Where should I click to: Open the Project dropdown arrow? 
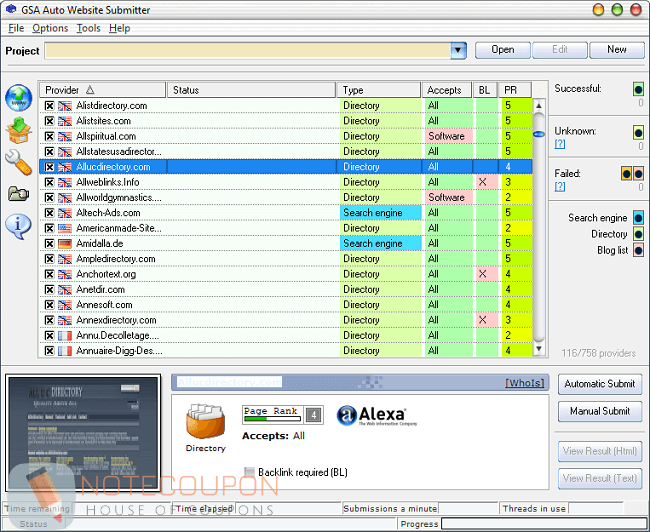458,51
